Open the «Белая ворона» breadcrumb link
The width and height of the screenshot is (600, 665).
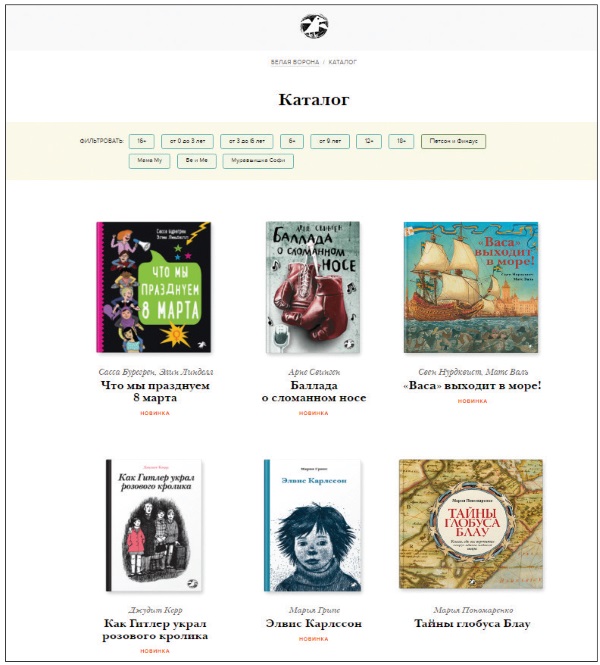[x=295, y=62]
